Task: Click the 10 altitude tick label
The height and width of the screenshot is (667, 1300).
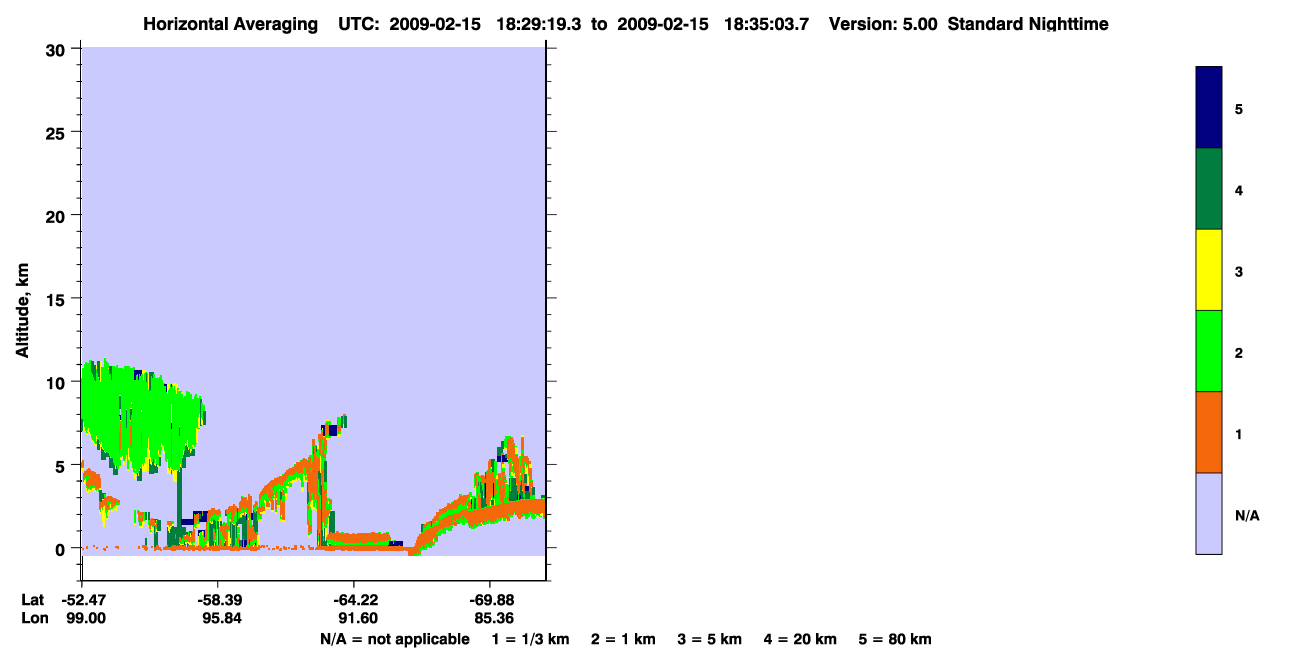Action: (x=57, y=382)
